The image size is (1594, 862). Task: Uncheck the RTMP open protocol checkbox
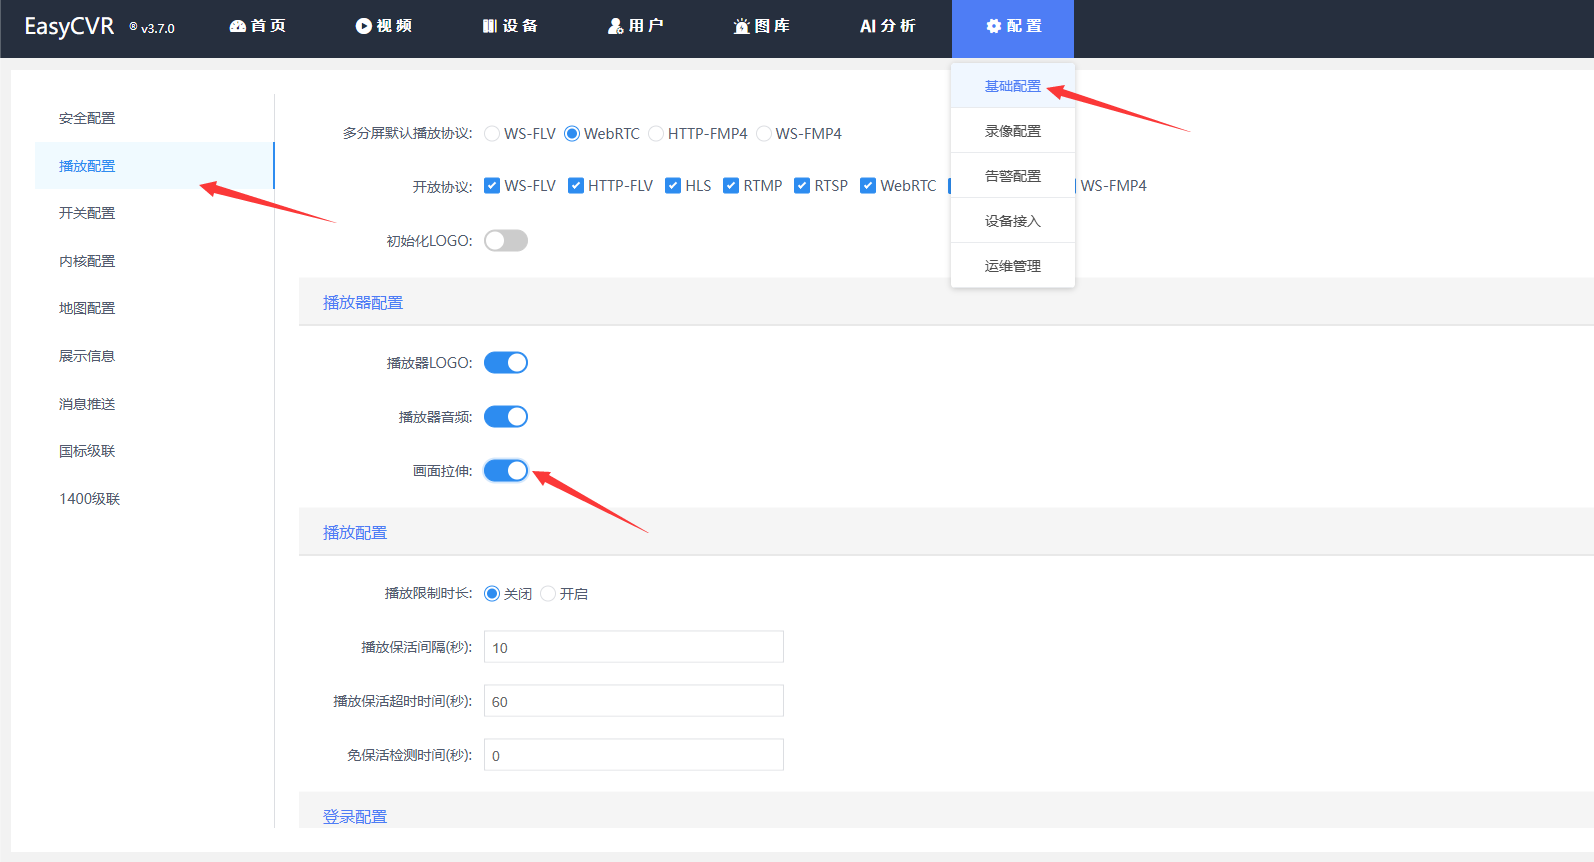(731, 185)
